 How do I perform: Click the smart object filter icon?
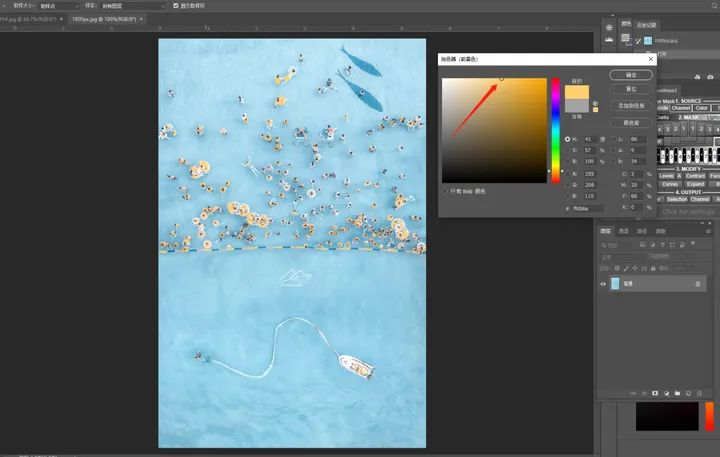point(682,245)
